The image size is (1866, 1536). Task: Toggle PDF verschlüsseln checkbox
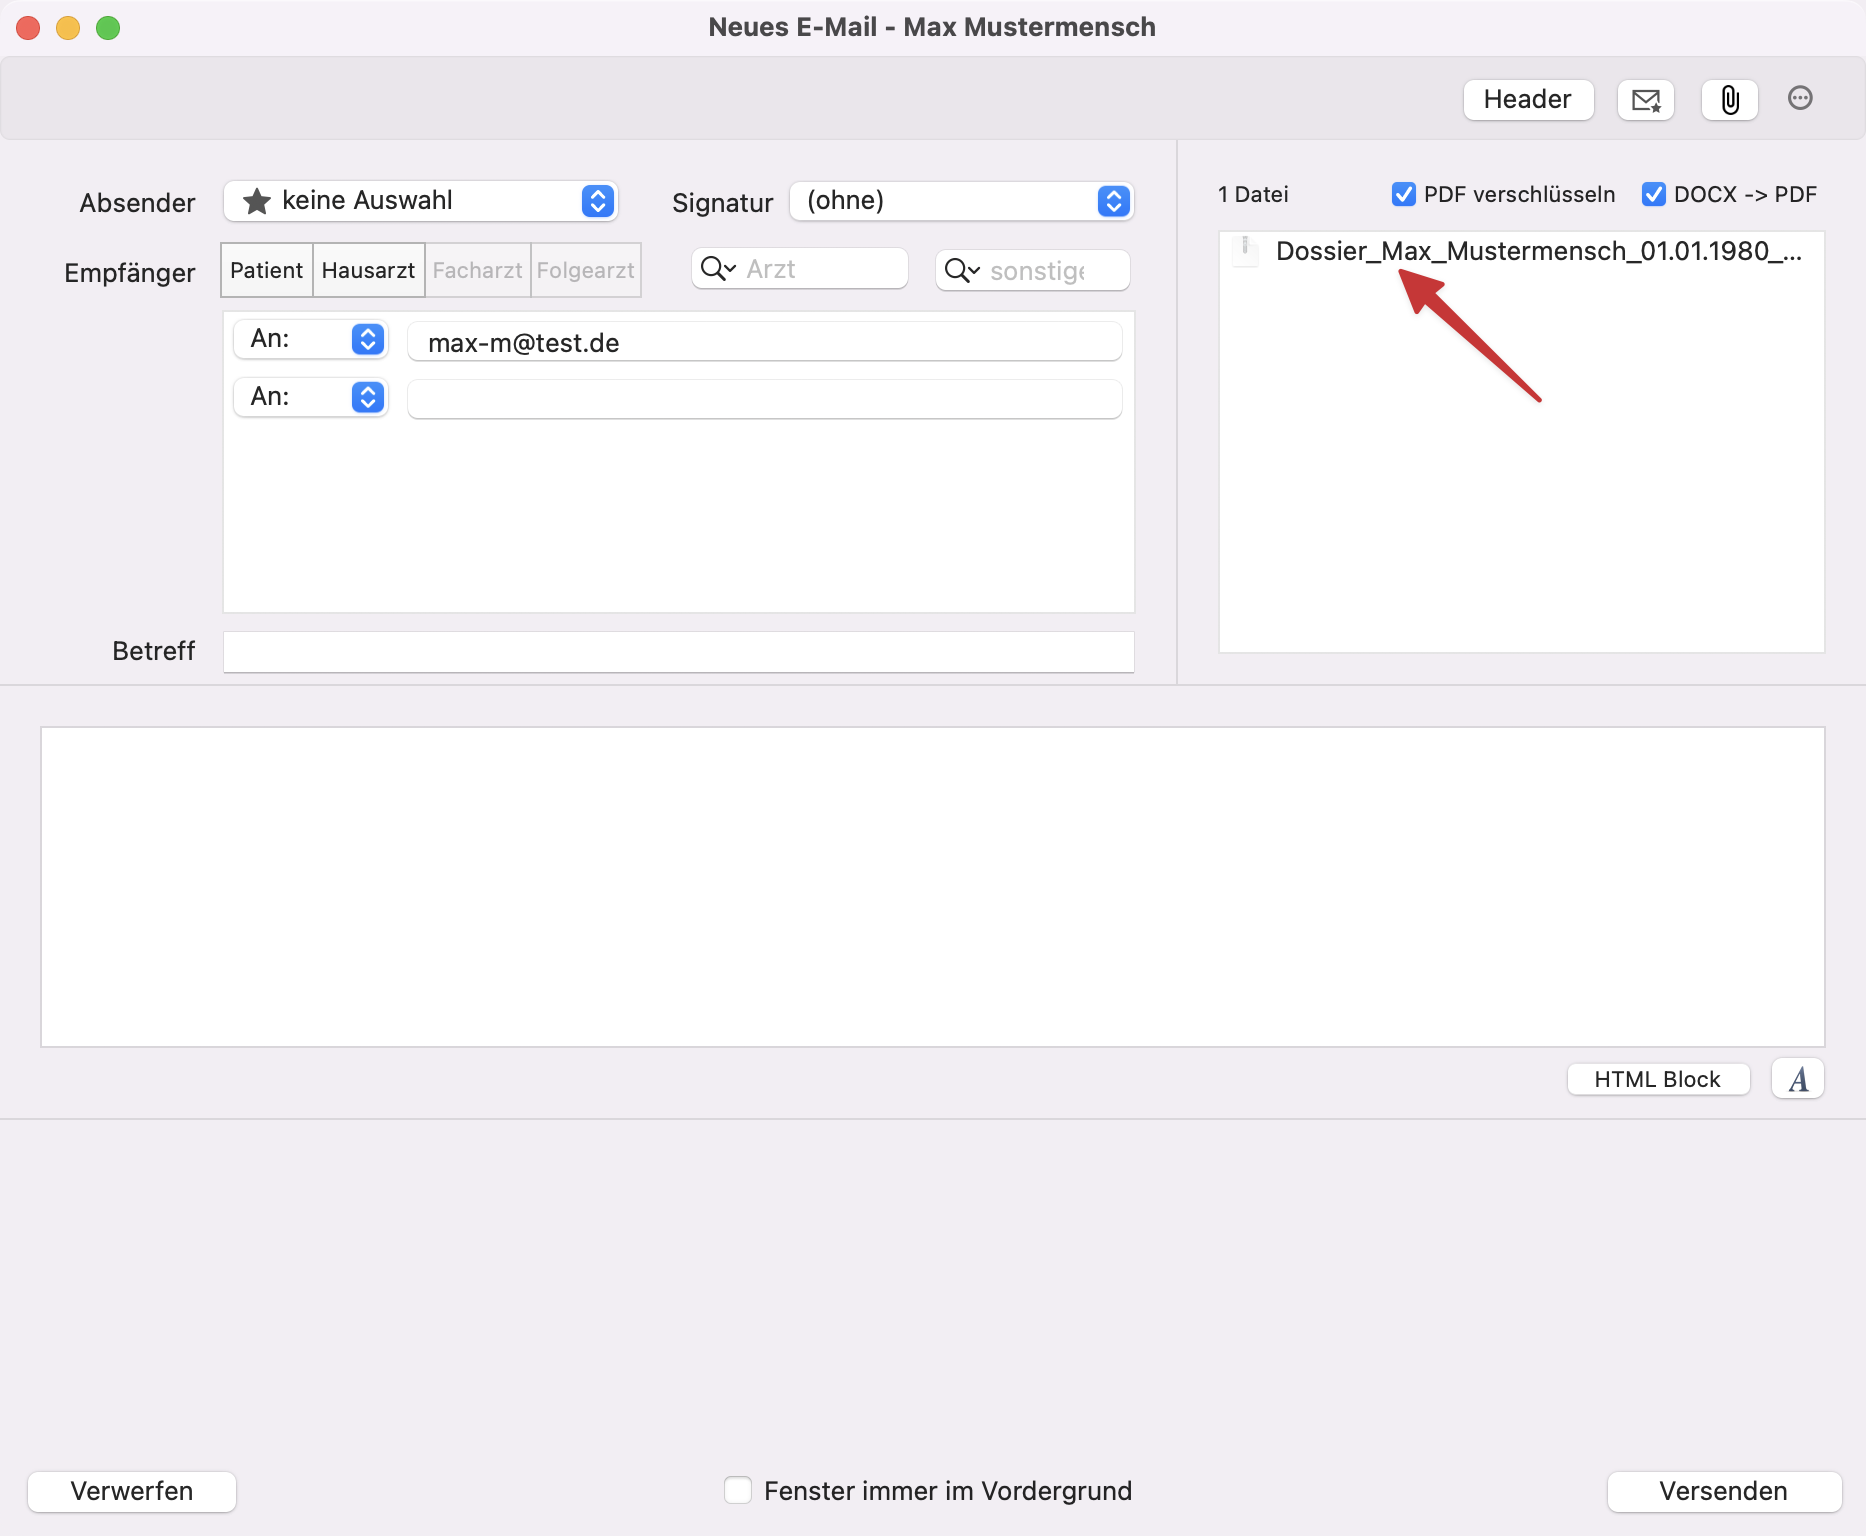(x=1404, y=194)
